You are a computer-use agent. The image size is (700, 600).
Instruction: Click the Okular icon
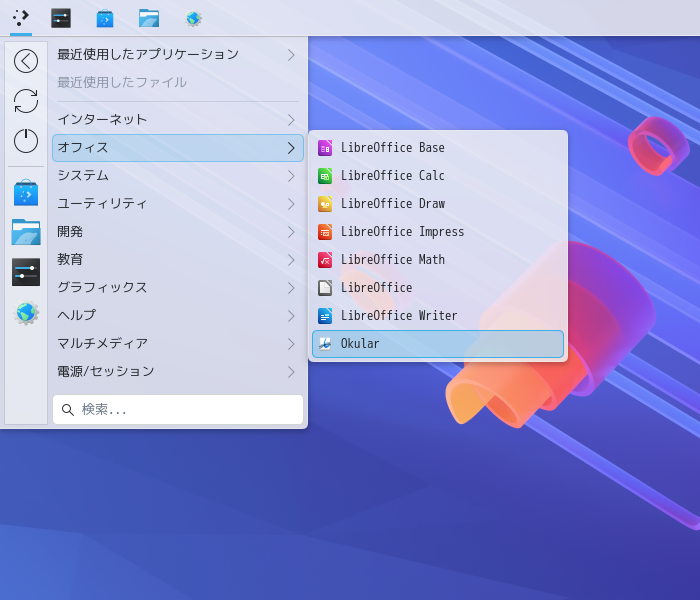coord(325,344)
